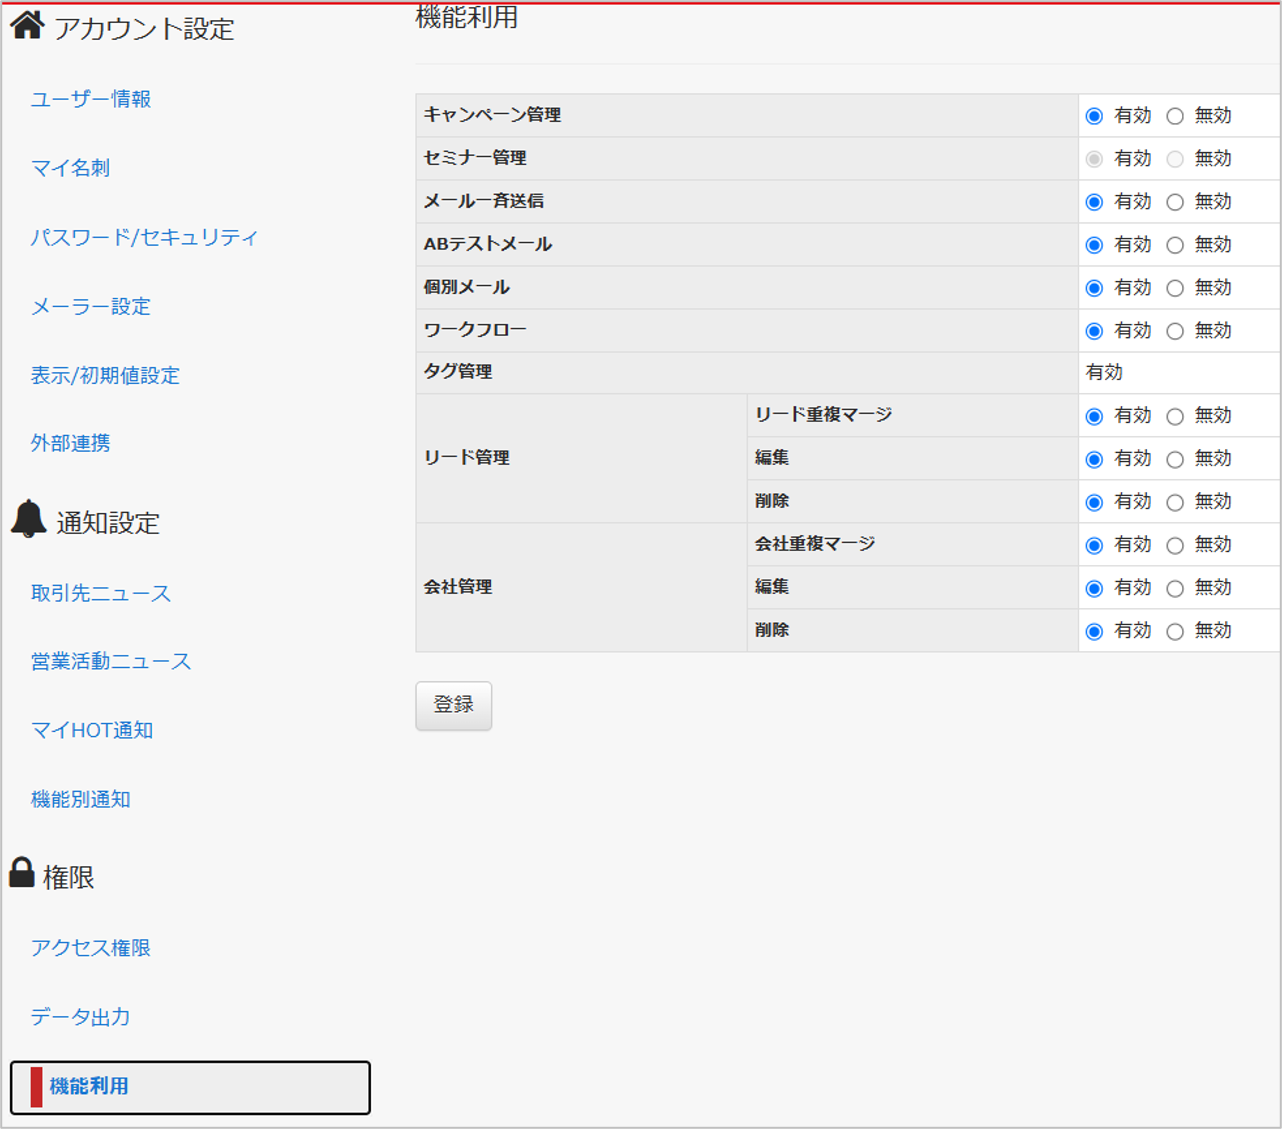Set キャンペーン管理 to 有効
1282x1129 pixels.
tap(1094, 116)
